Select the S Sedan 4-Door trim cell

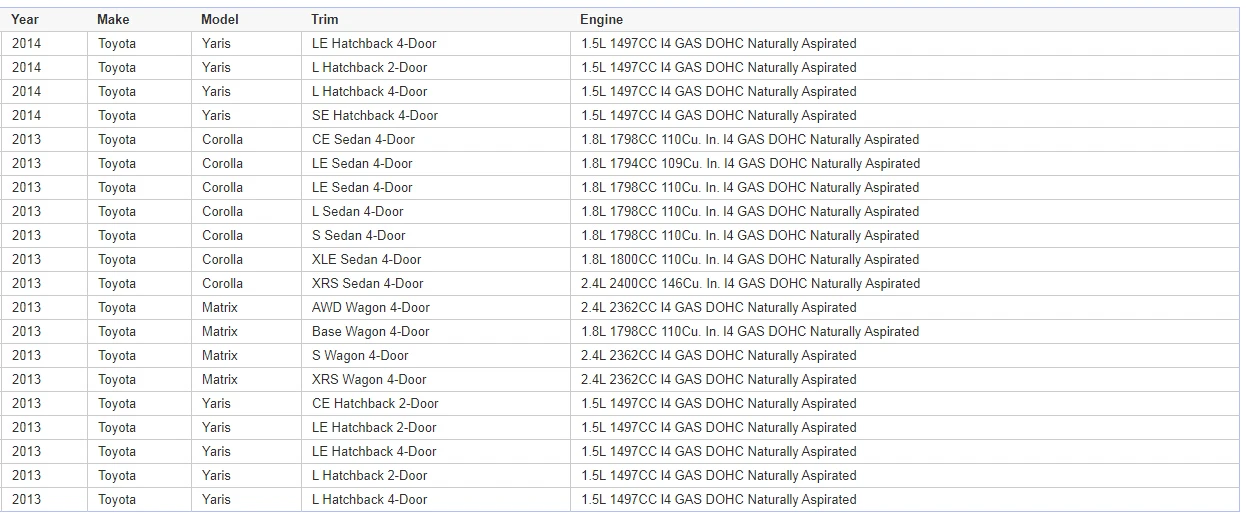(x=359, y=235)
